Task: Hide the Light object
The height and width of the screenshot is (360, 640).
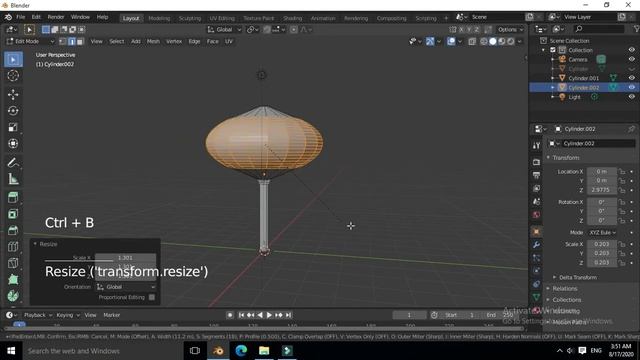Action: coord(631,97)
